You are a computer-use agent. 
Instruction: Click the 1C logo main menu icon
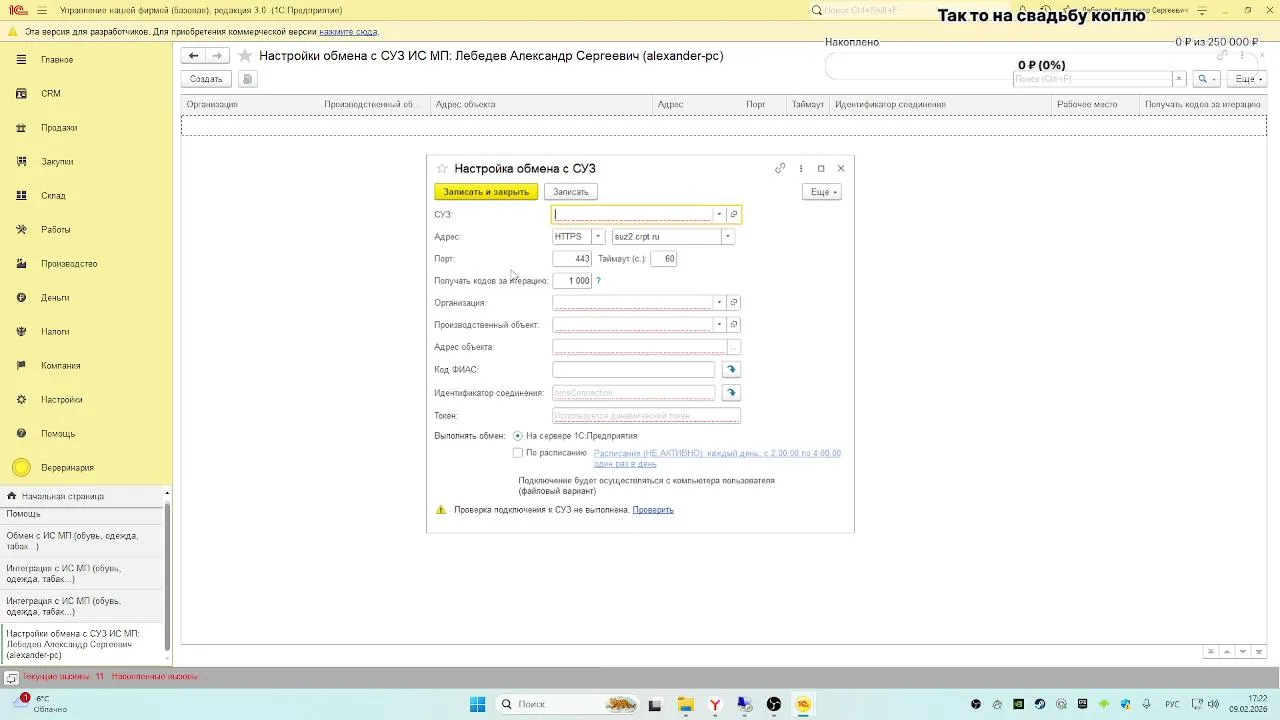pyautogui.click(x=17, y=10)
